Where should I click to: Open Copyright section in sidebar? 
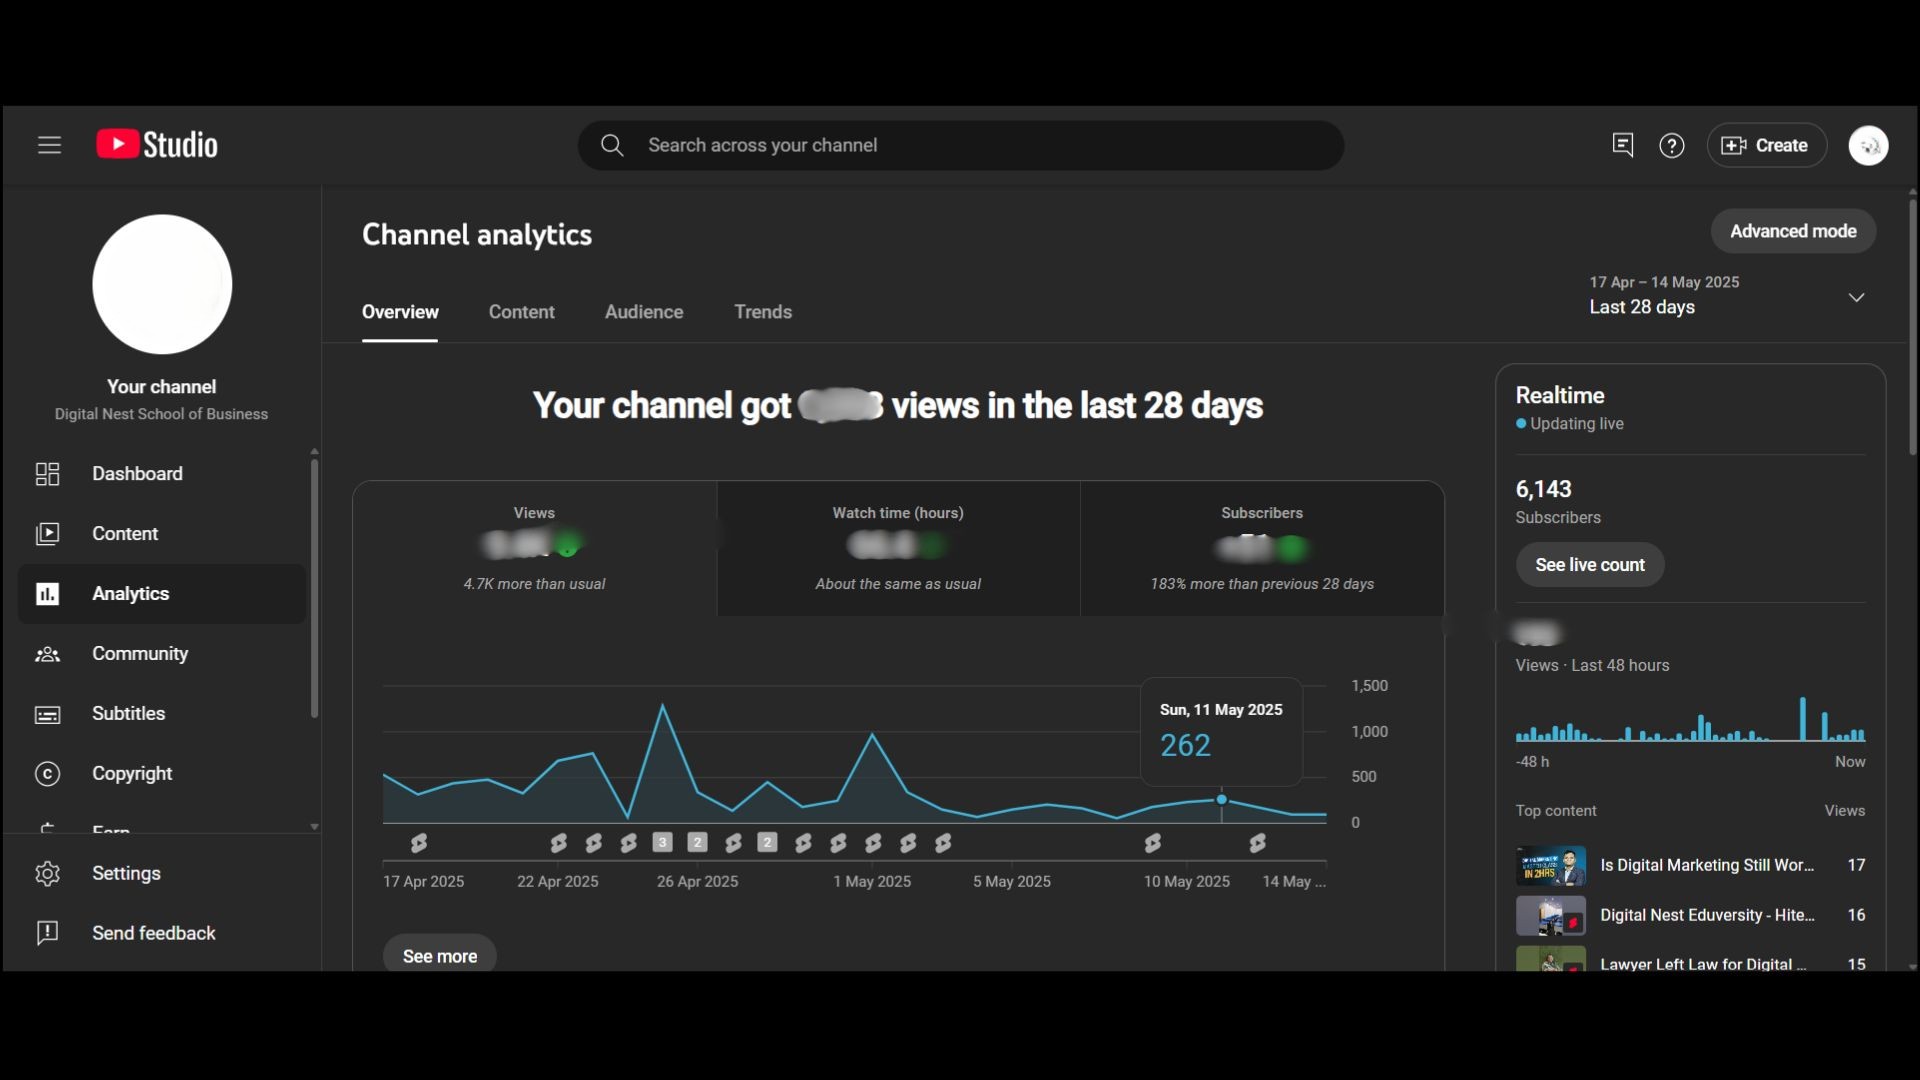131,774
